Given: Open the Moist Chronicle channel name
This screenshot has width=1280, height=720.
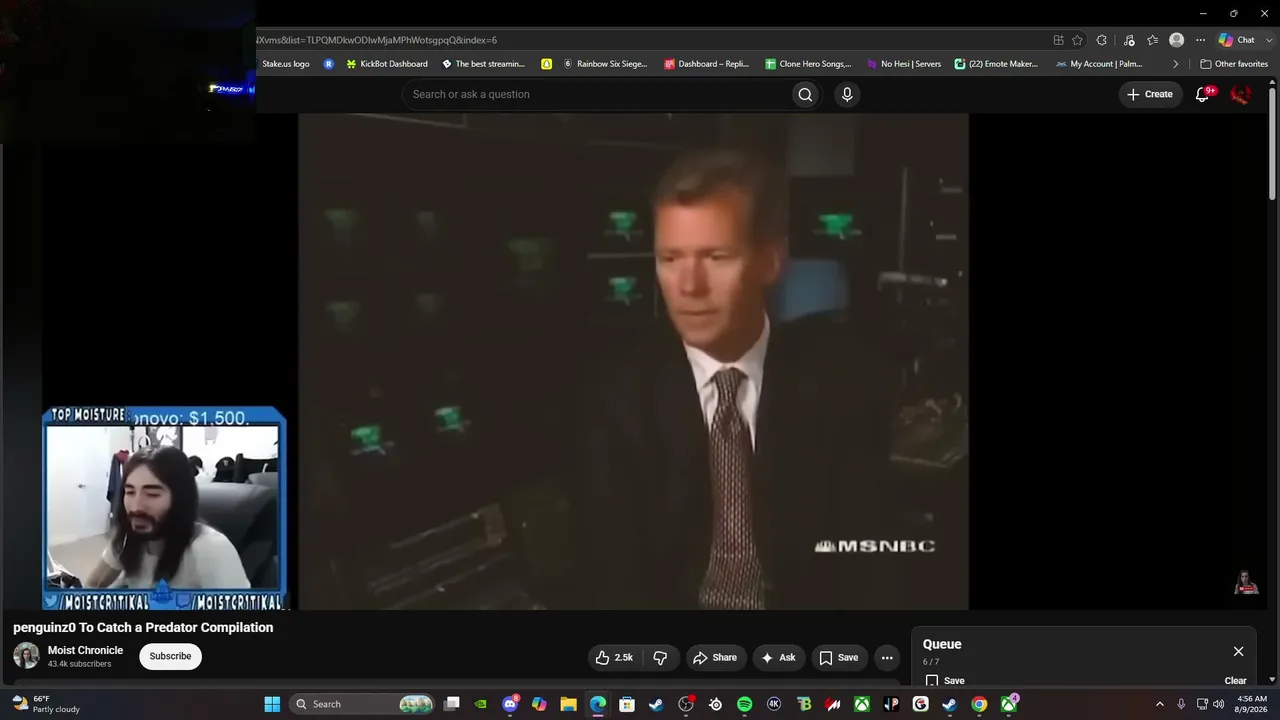Looking at the screenshot, I should pos(85,650).
